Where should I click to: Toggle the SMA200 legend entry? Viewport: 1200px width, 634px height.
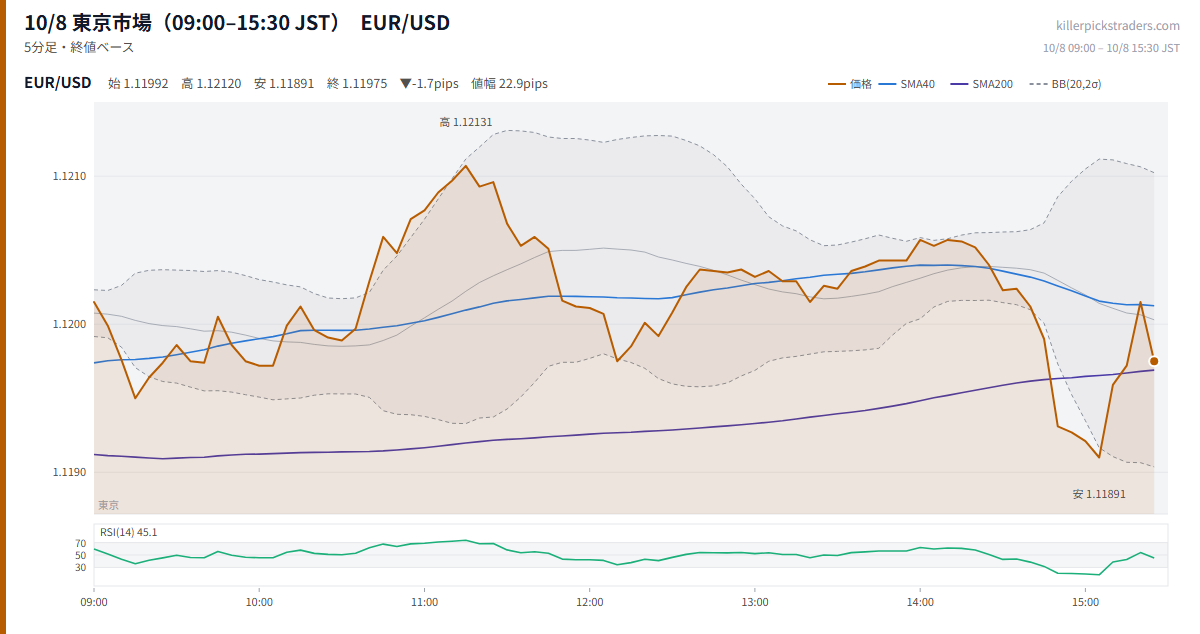coord(981,84)
